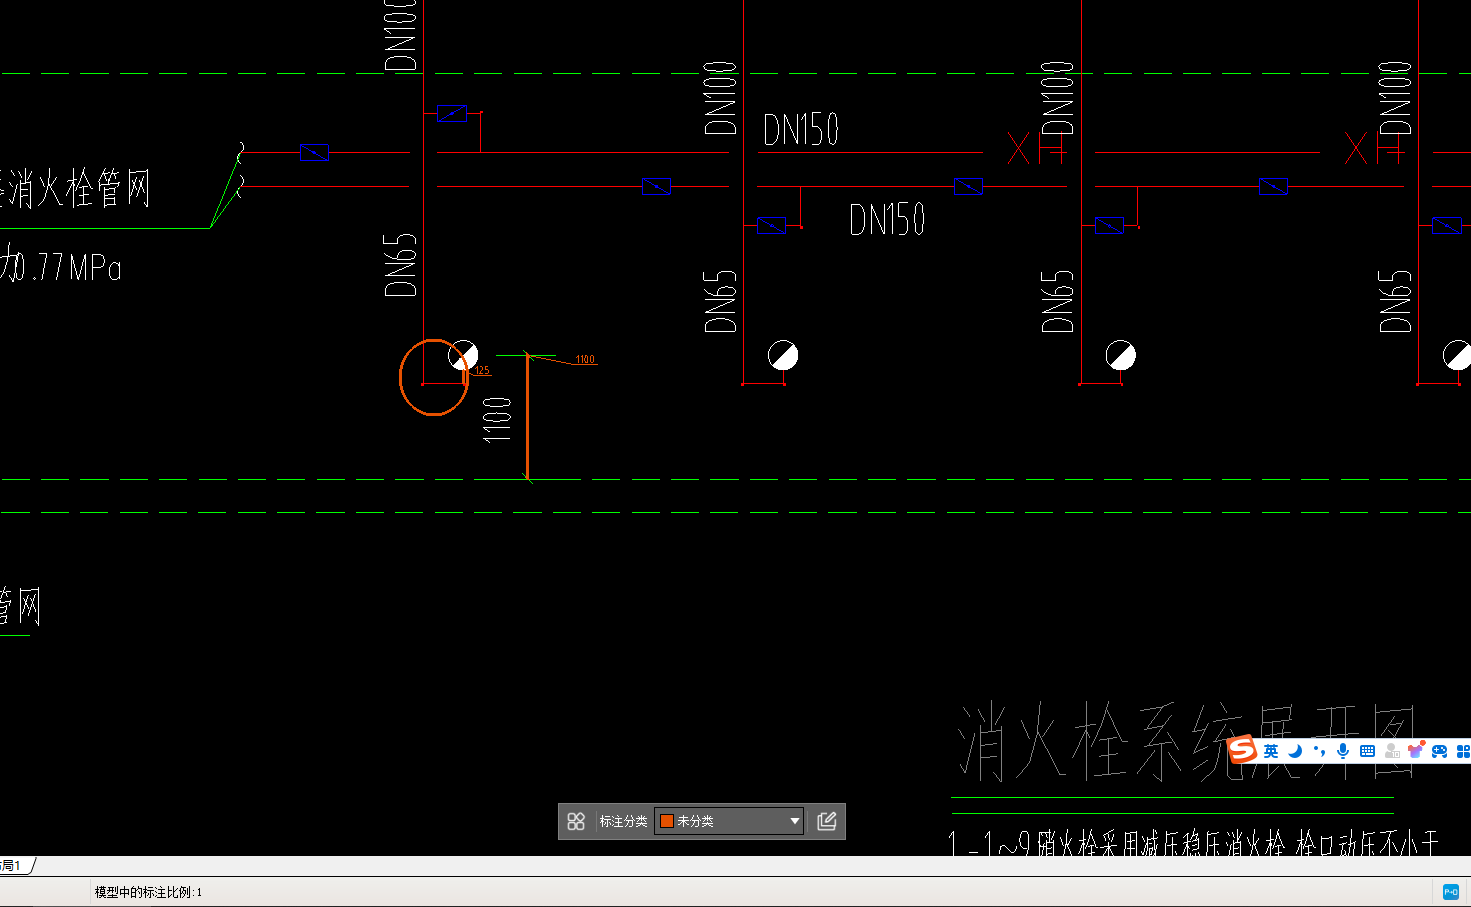Toggle 英 English input mode
1471x907 pixels.
tap(1271, 751)
